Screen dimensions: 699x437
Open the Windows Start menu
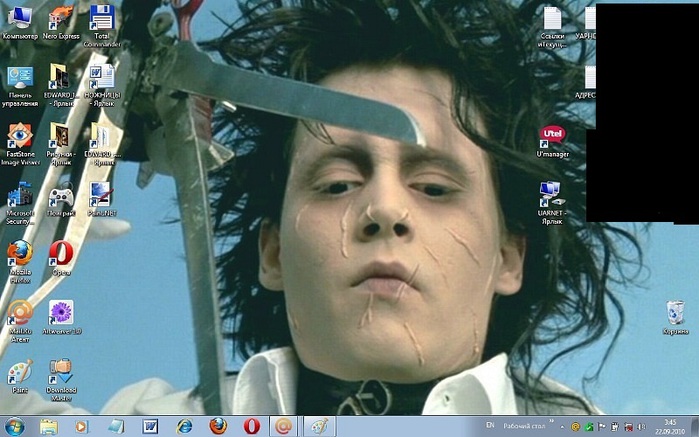tap(14, 427)
